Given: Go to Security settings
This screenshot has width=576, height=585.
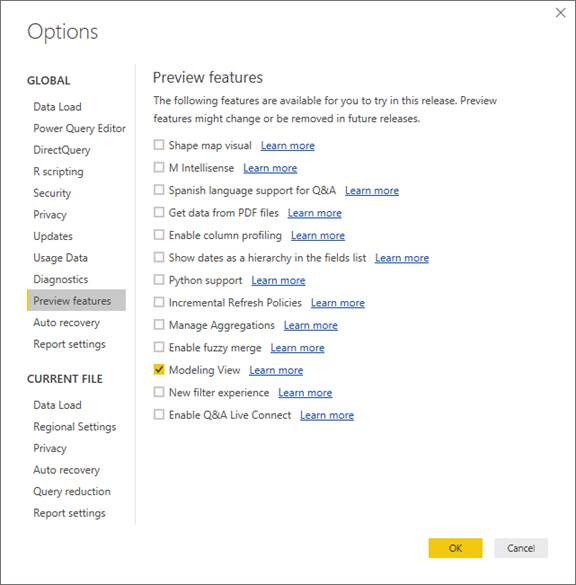Looking at the screenshot, I should (52, 193).
